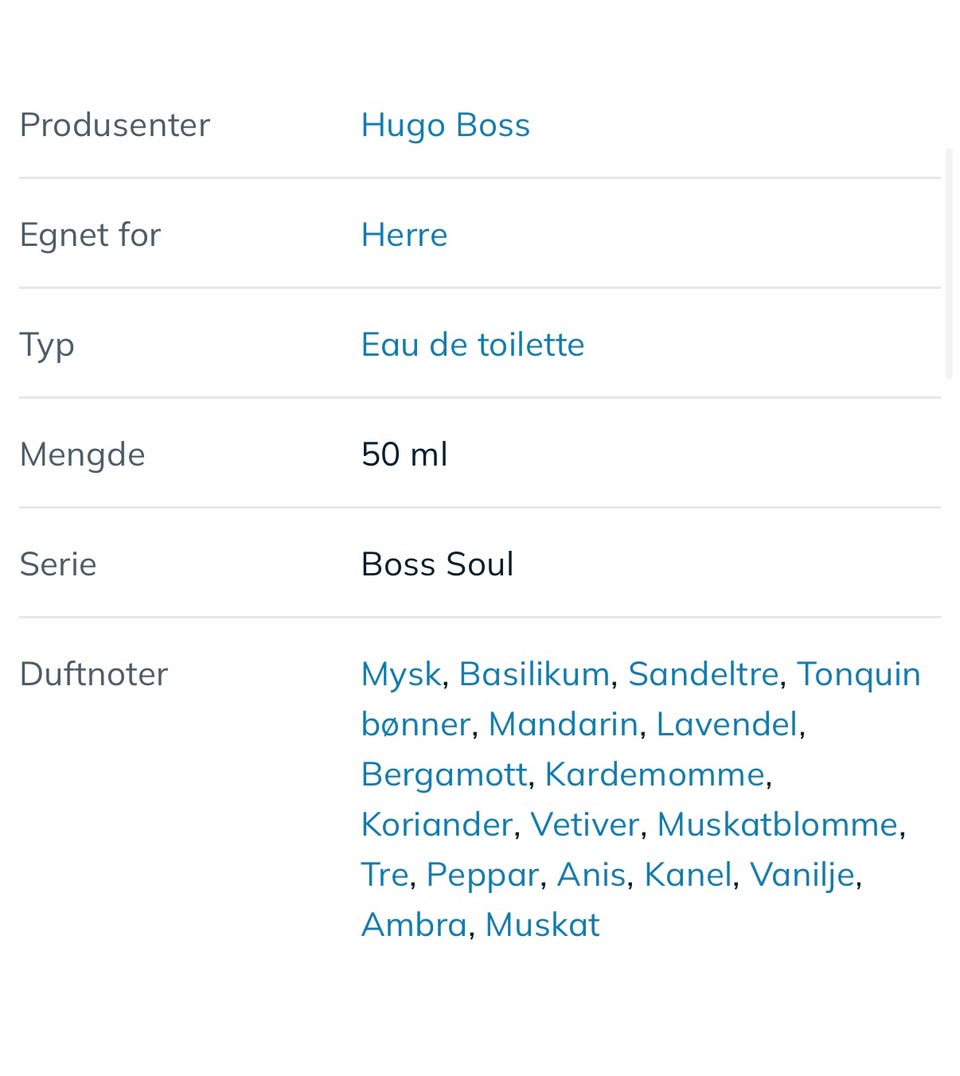Open the Vanilje scent note link

[x=802, y=875]
